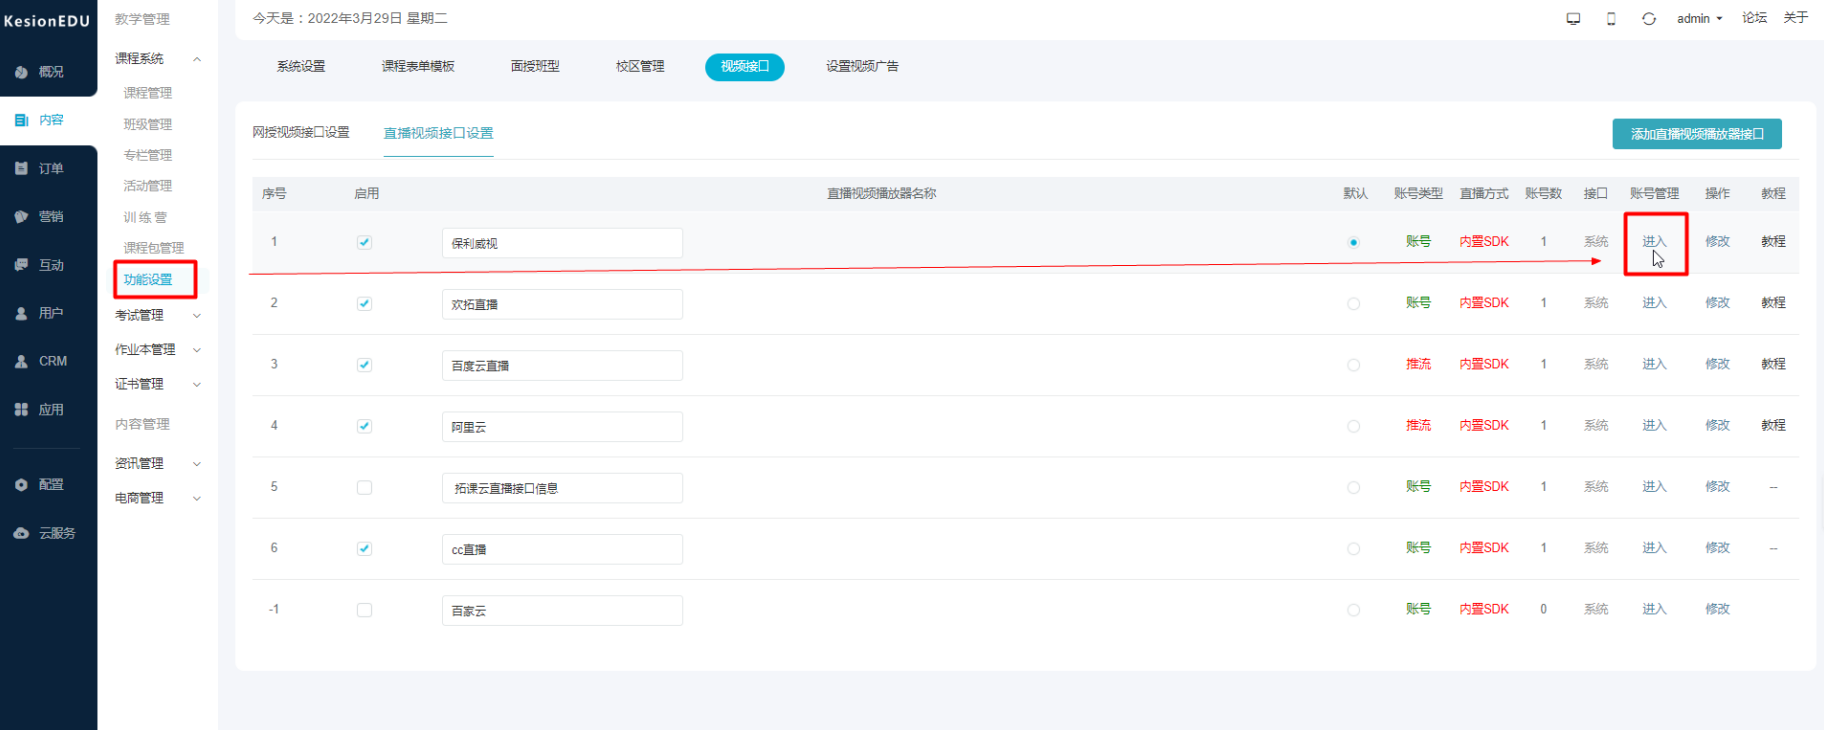
Task: Open the admin user dropdown
Action: (x=1699, y=18)
